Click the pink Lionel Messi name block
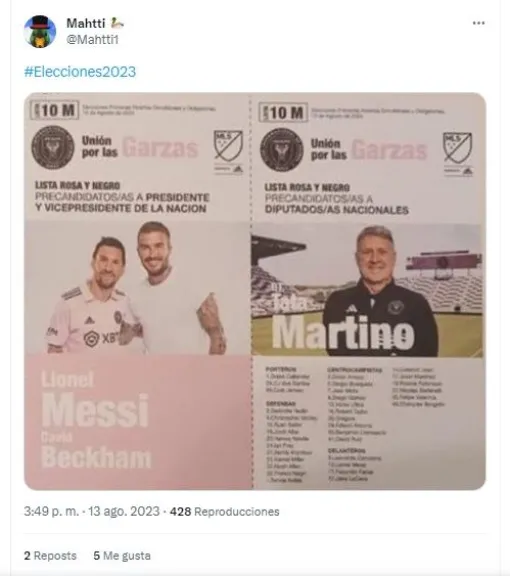The height and width of the screenshot is (576, 510). [x=138, y=422]
